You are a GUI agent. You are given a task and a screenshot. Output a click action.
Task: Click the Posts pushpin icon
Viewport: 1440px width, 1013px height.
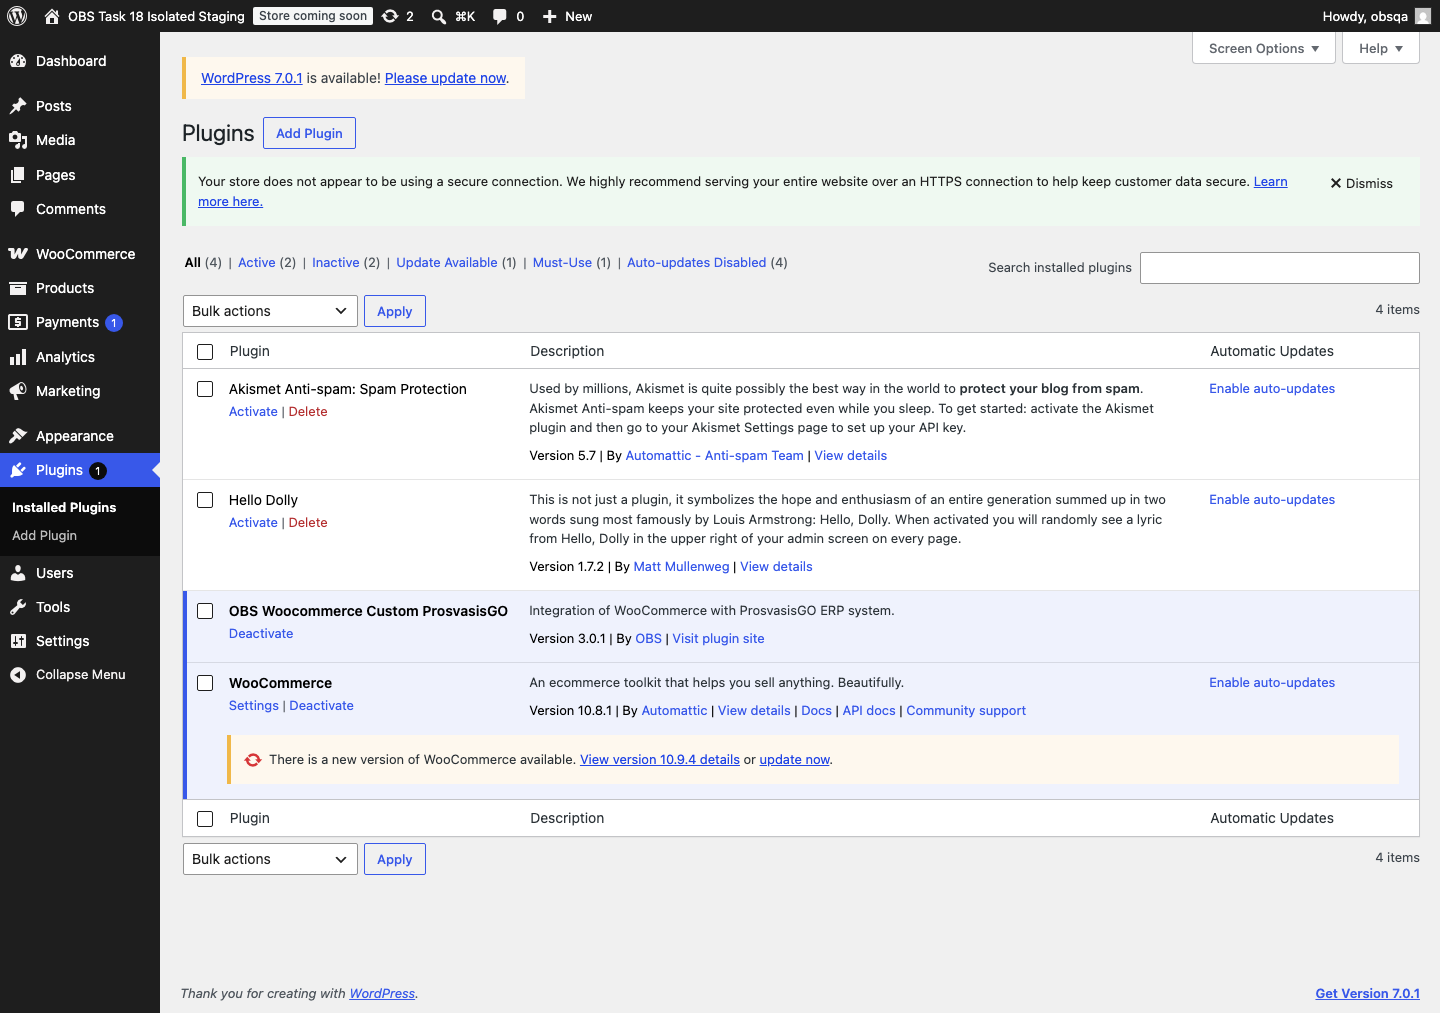coord(18,106)
